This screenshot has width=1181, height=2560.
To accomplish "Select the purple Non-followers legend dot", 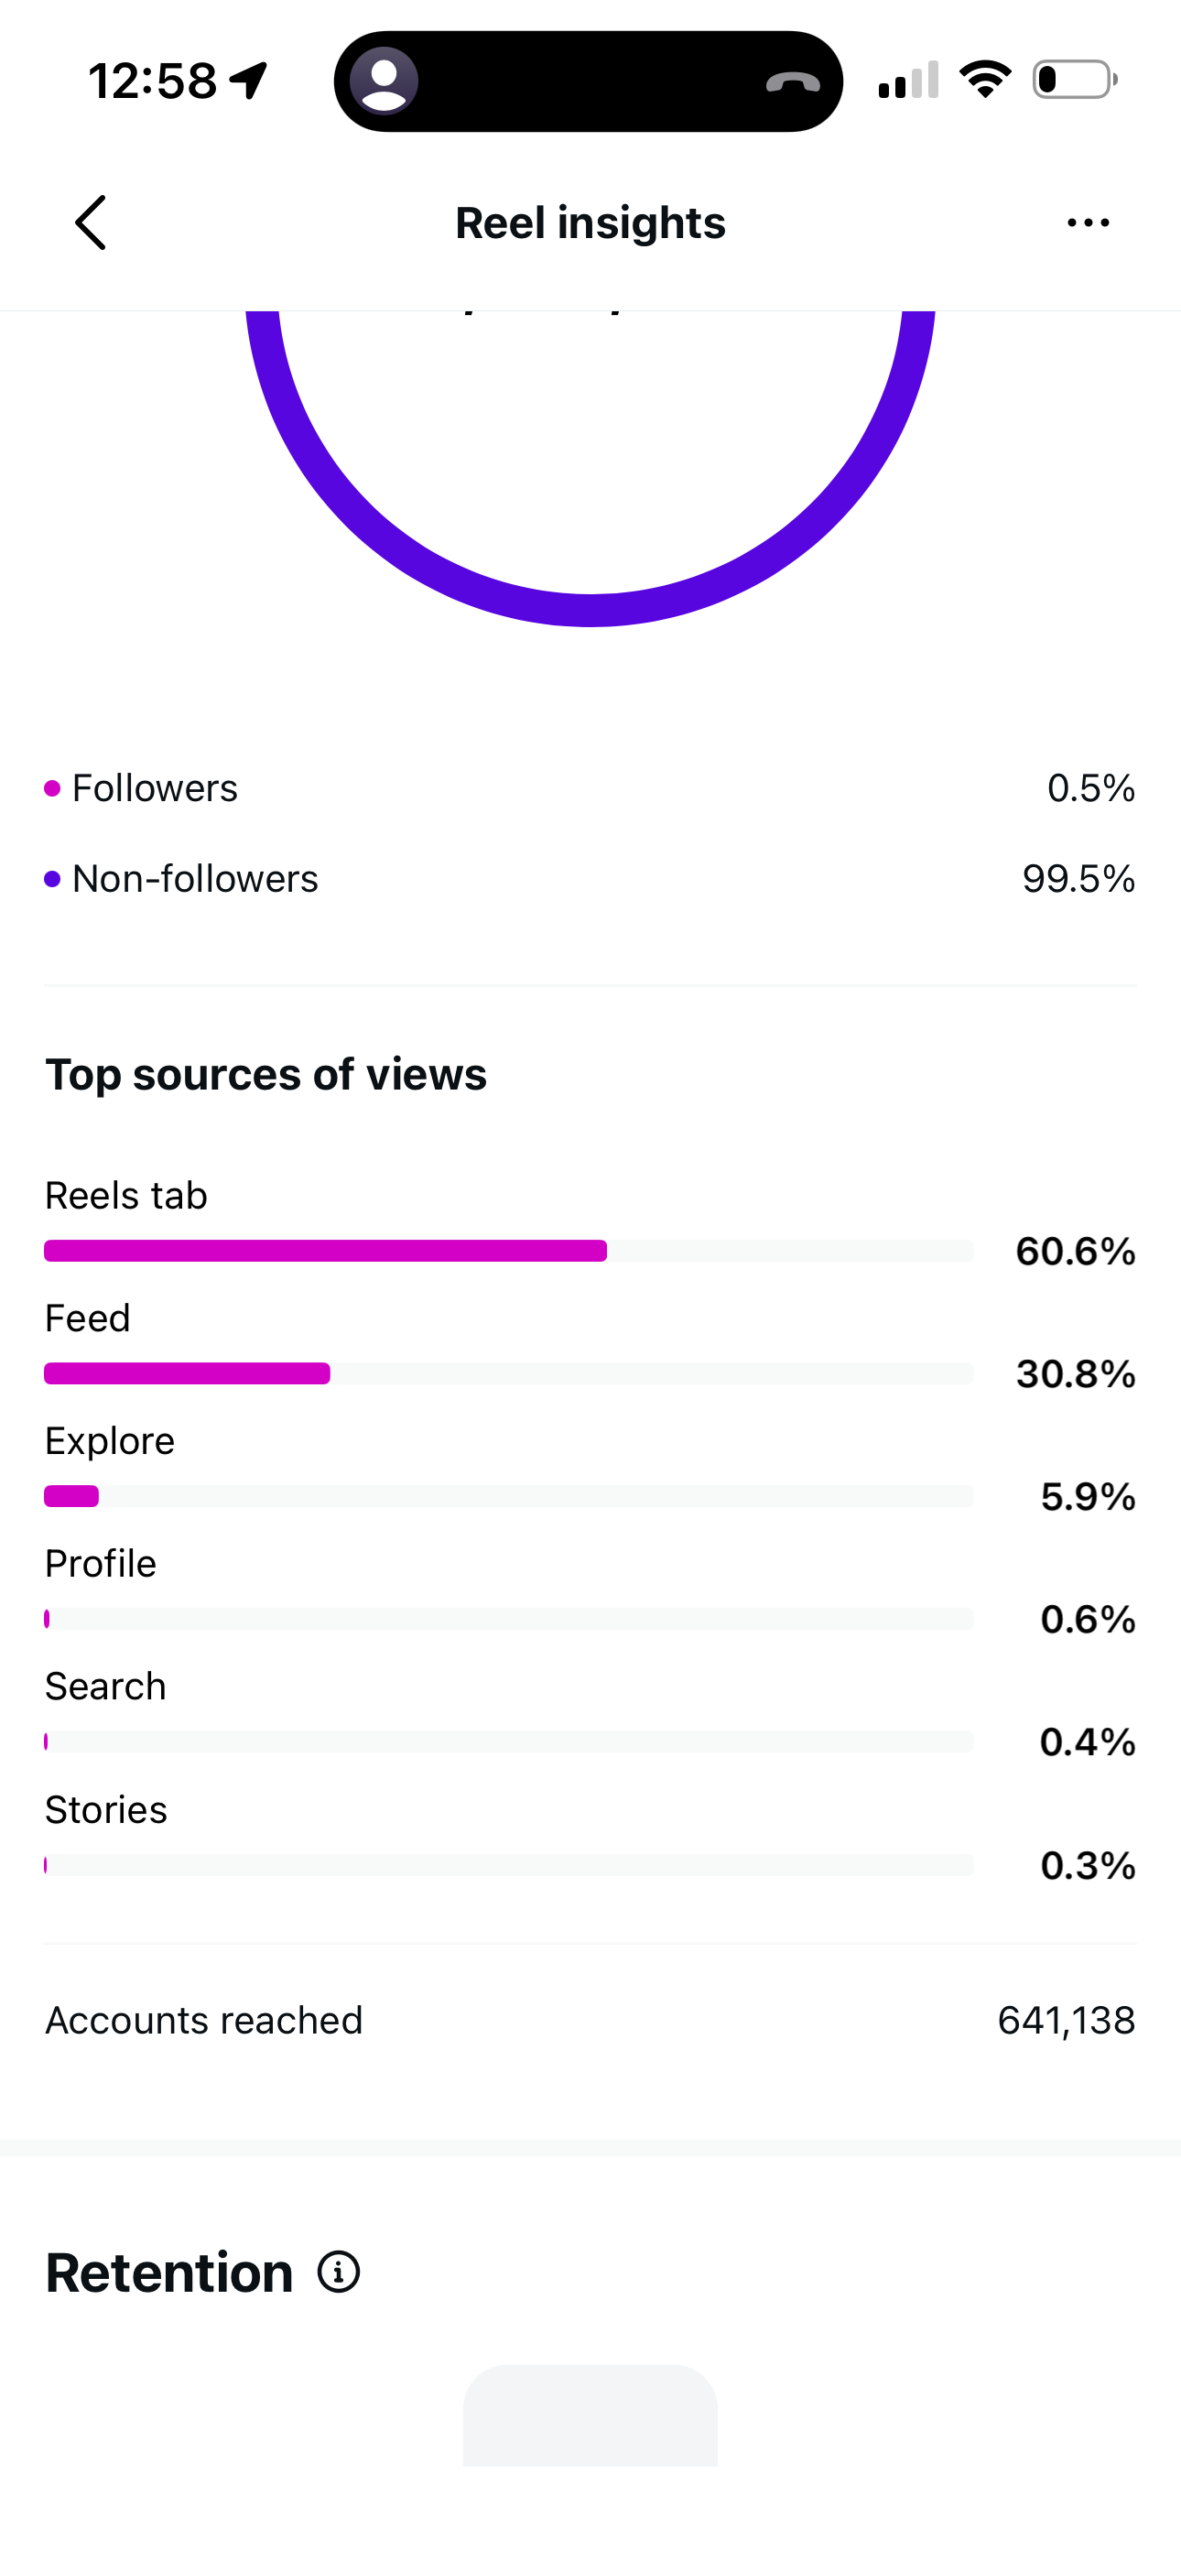I will coord(52,879).
